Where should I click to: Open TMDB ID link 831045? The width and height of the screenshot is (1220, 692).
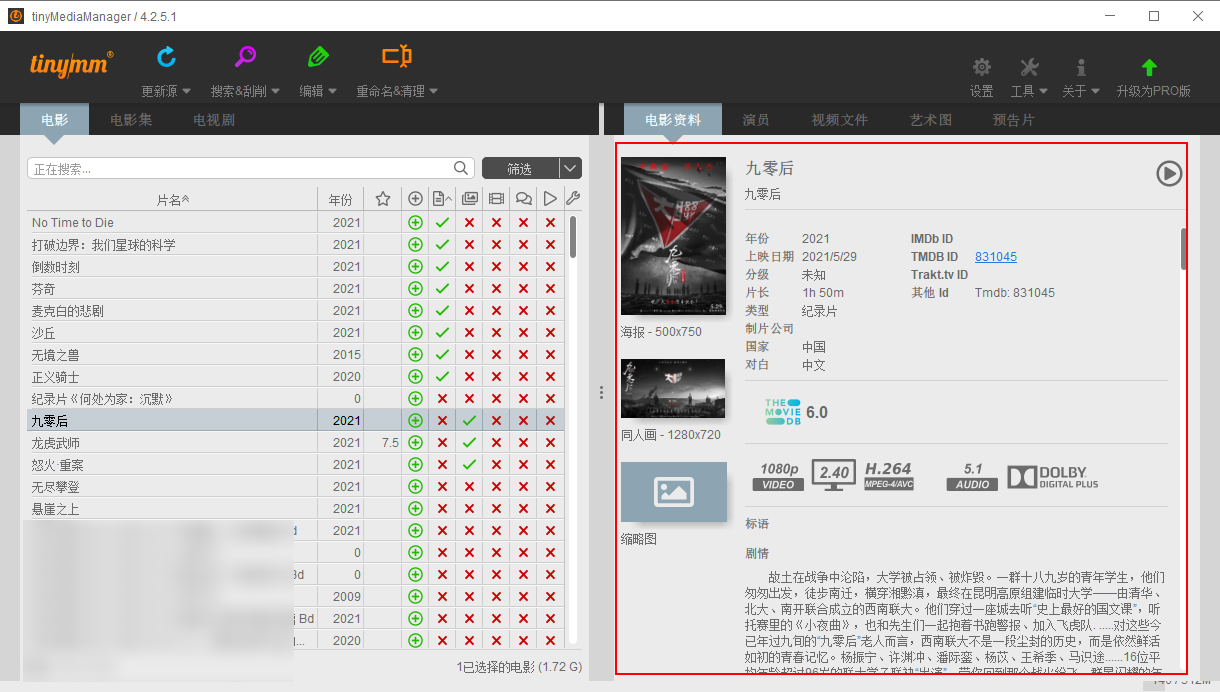point(995,257)
